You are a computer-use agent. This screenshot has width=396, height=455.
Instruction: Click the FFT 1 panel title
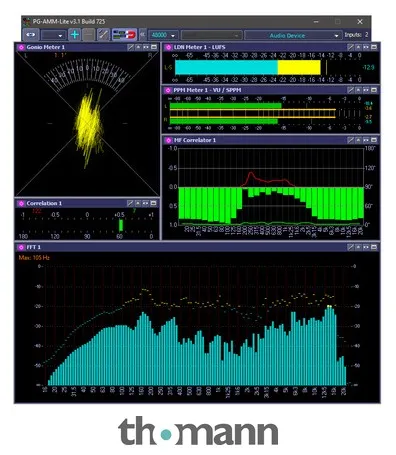[33, 247]
